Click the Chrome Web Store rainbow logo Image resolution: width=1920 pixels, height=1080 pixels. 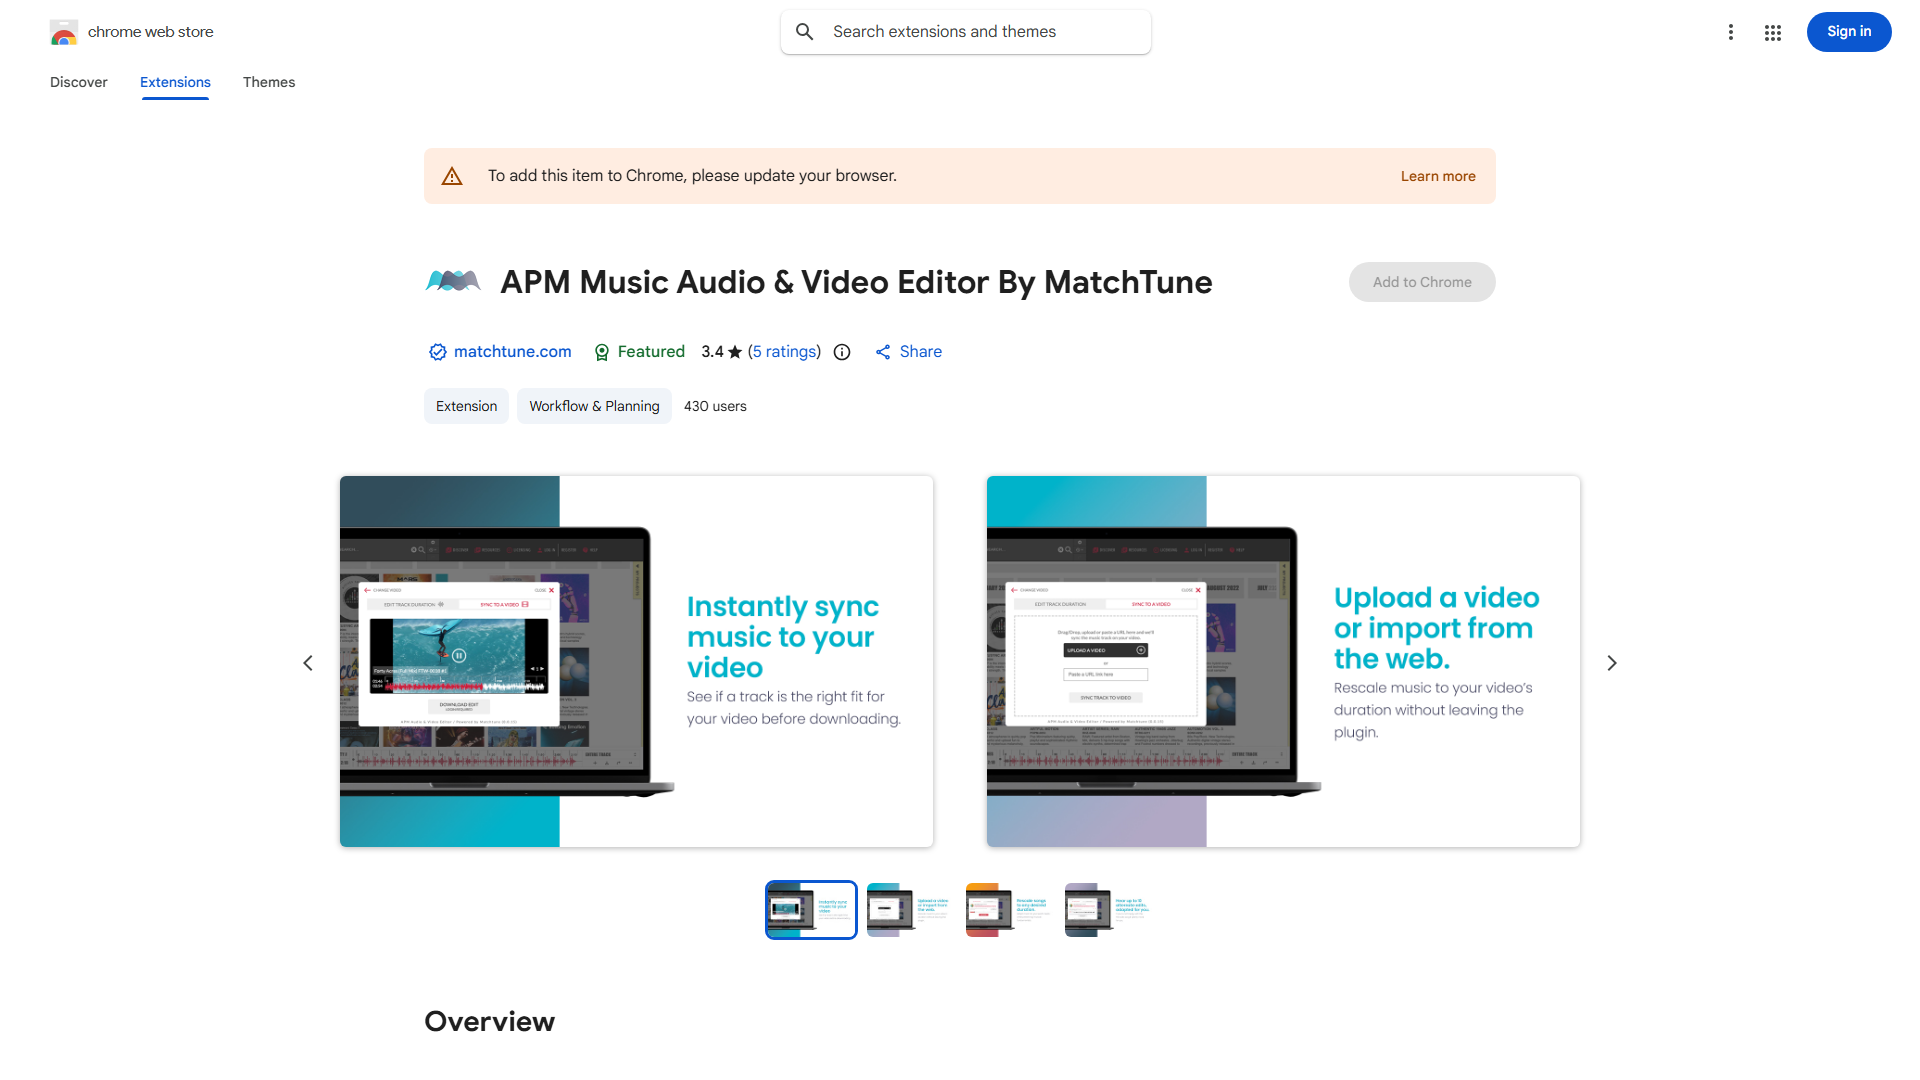point(64,33)
